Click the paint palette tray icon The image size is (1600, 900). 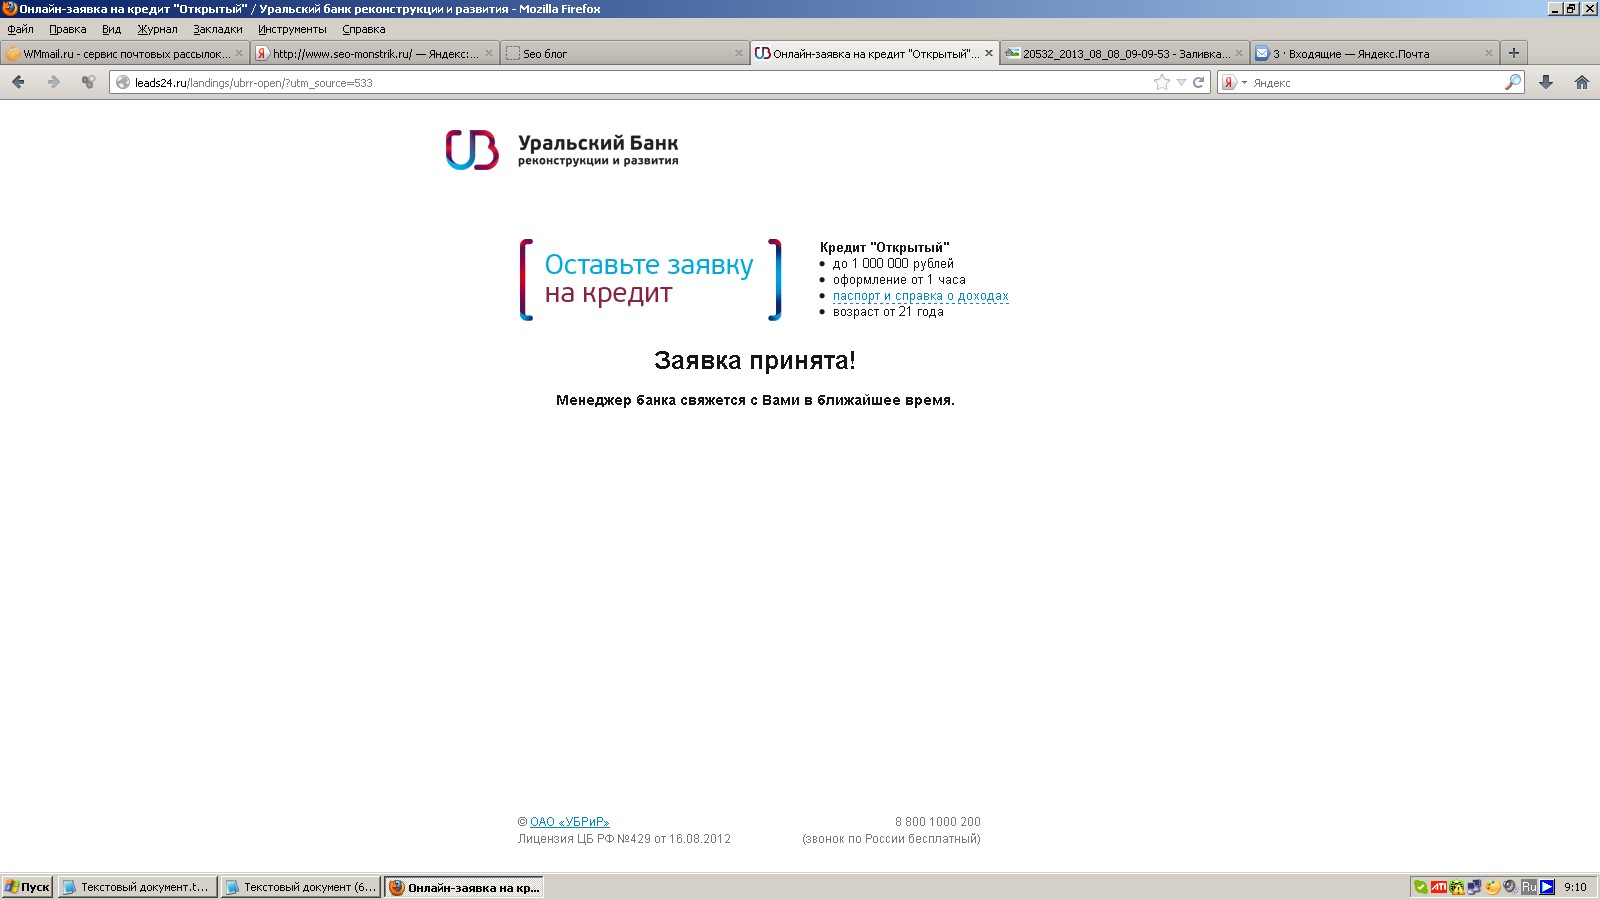tap(1492, 887)
